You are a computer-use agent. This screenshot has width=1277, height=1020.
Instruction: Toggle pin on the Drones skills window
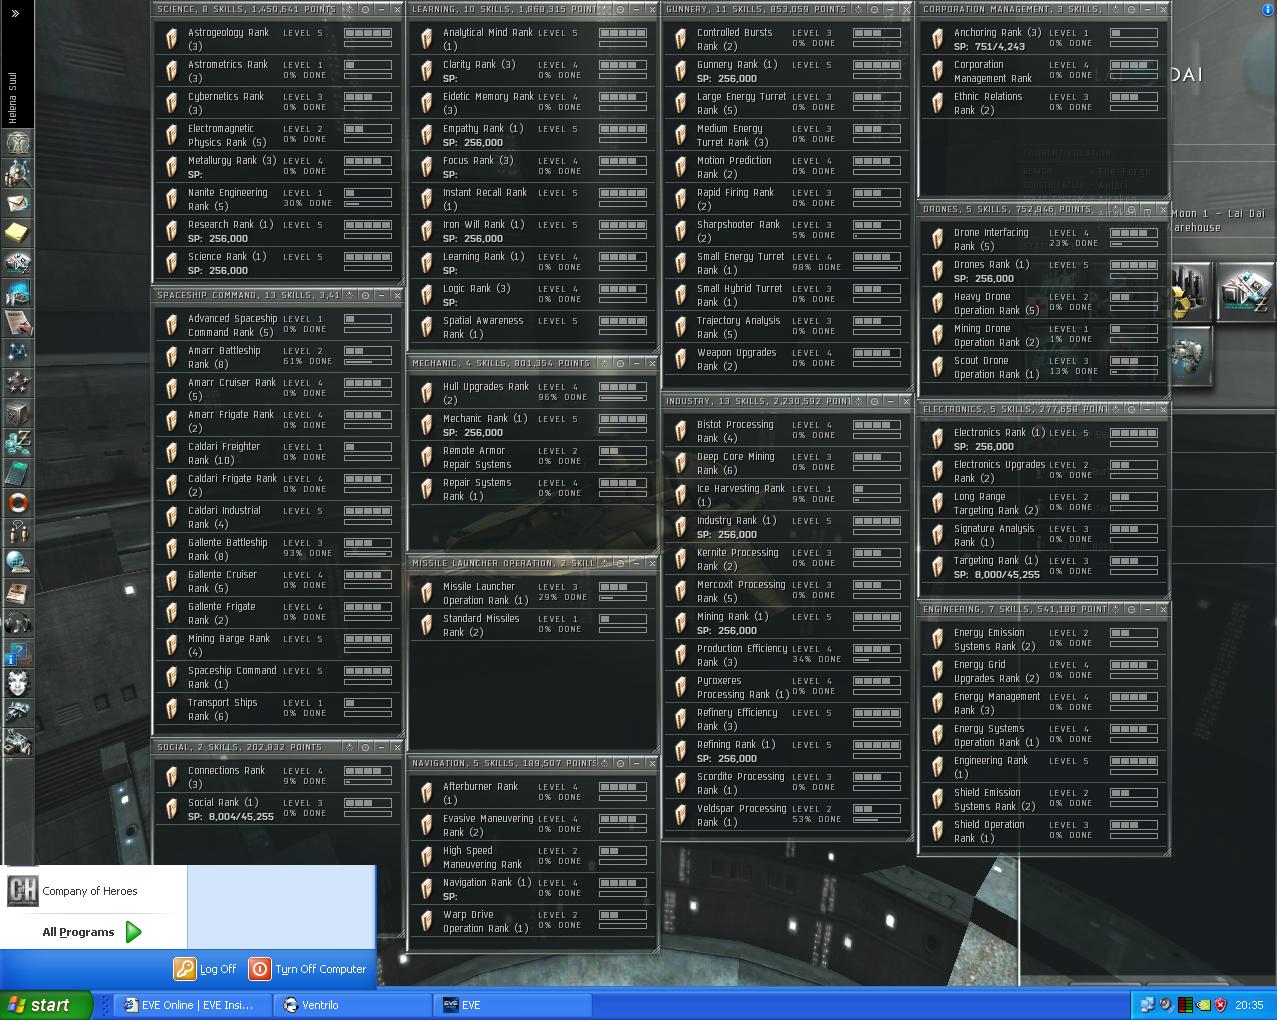tap(1116, 209)
